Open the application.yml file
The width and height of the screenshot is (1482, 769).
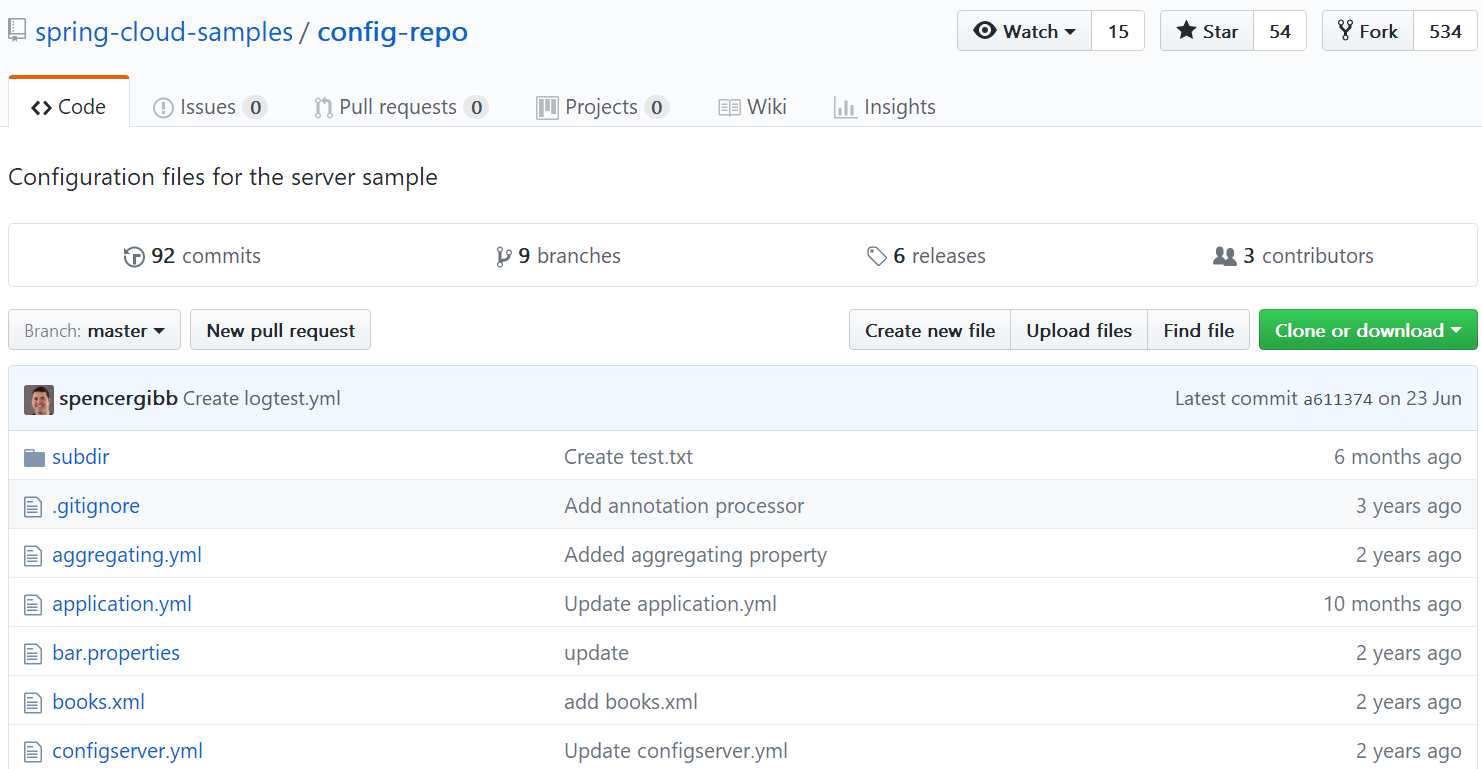[x=122, y=604]
